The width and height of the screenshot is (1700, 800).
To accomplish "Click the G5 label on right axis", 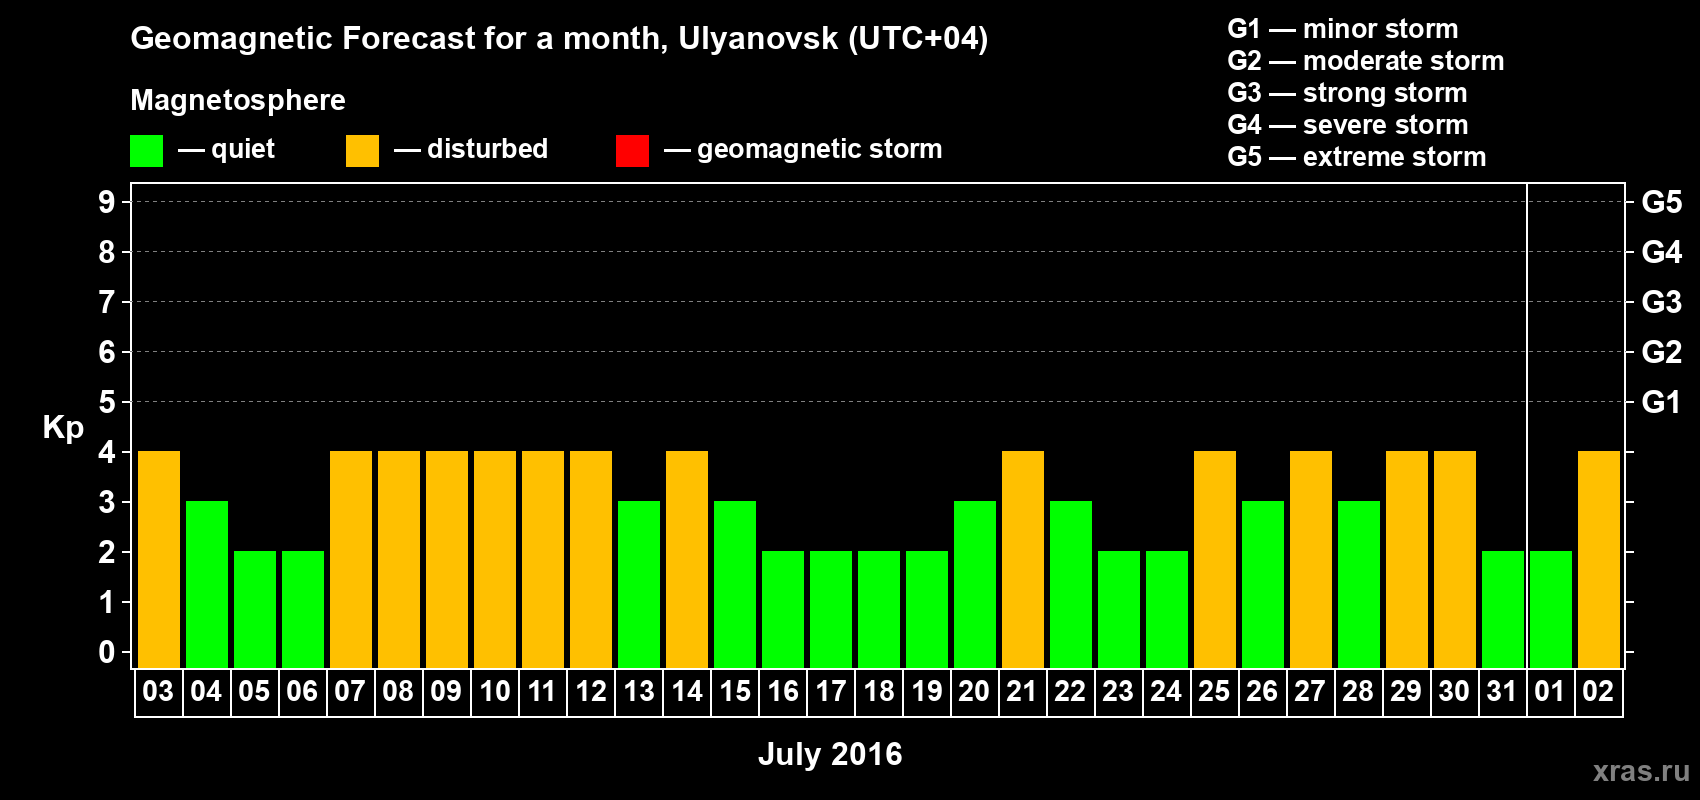I will click(1662, 202).
